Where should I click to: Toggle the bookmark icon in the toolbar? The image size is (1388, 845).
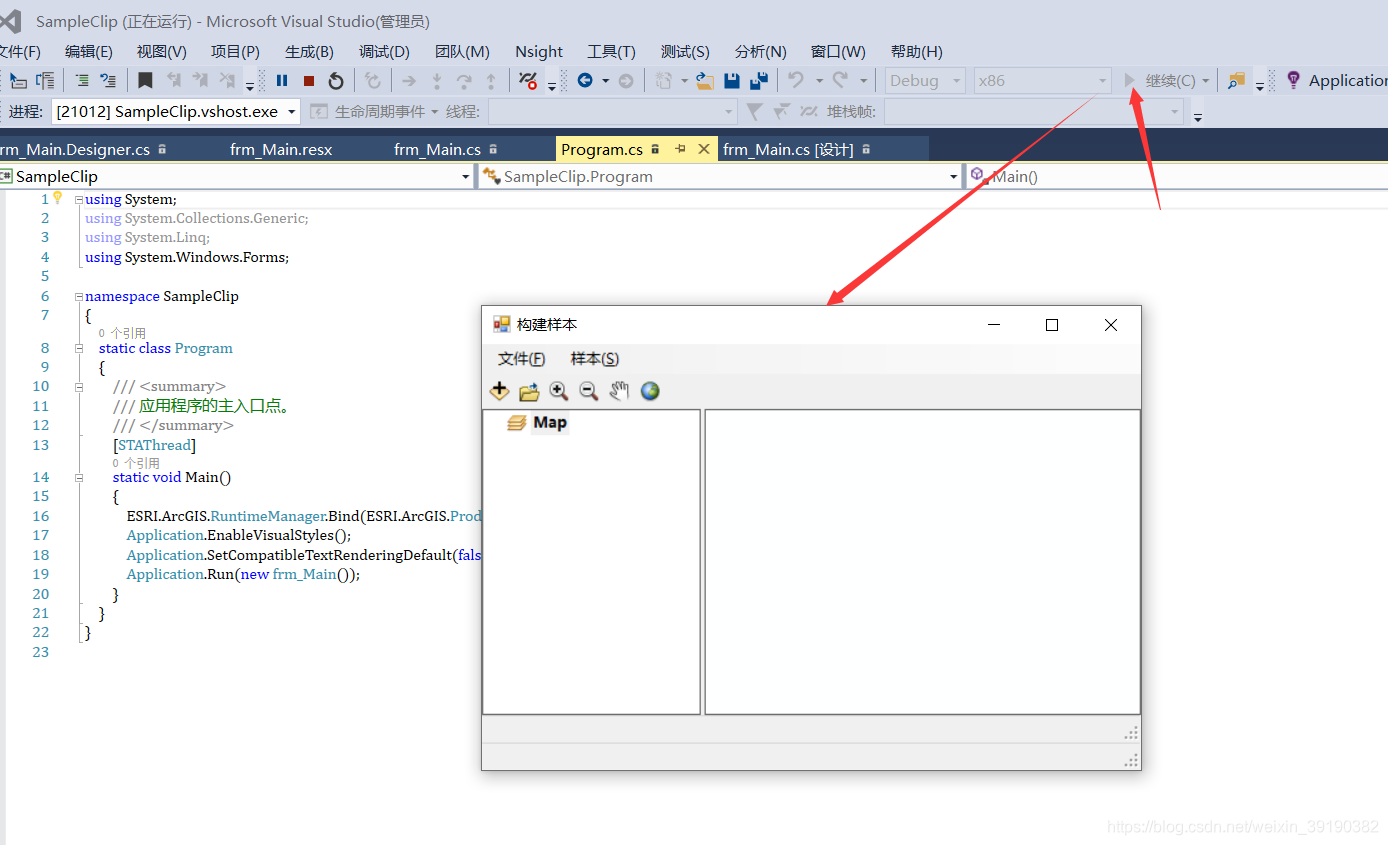click(145, 81)
